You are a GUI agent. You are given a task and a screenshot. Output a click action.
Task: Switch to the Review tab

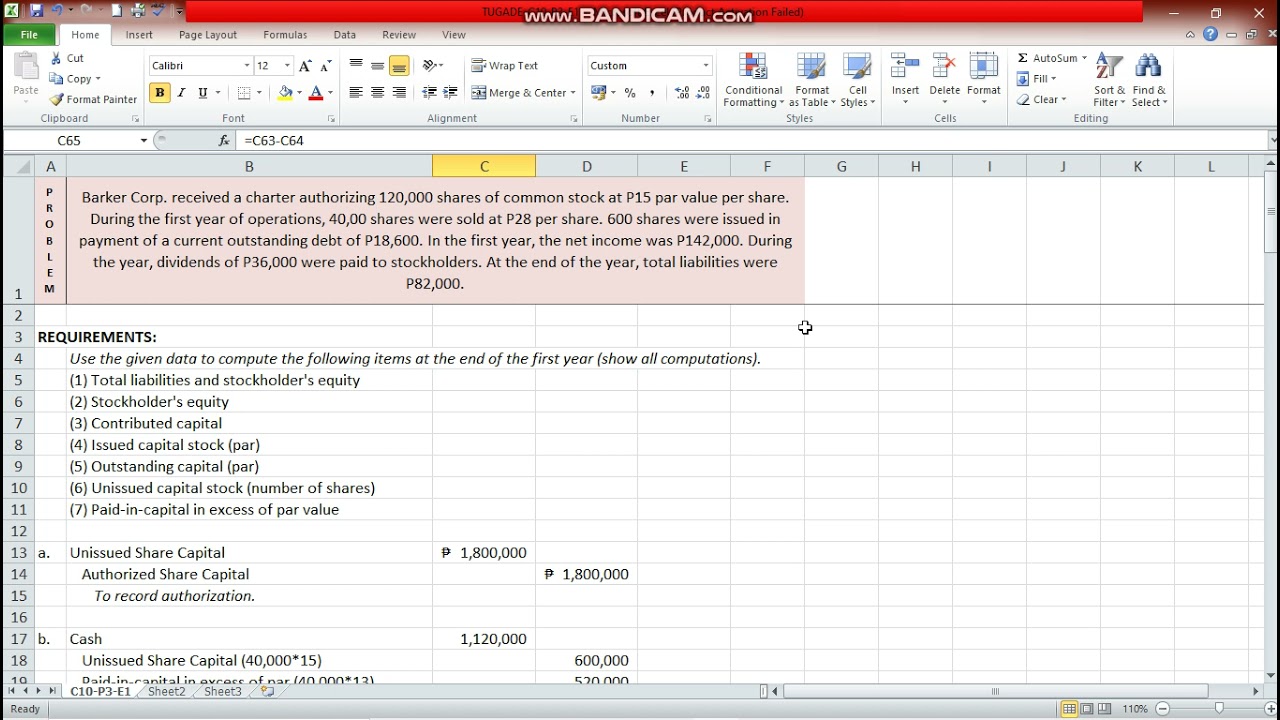399,34
